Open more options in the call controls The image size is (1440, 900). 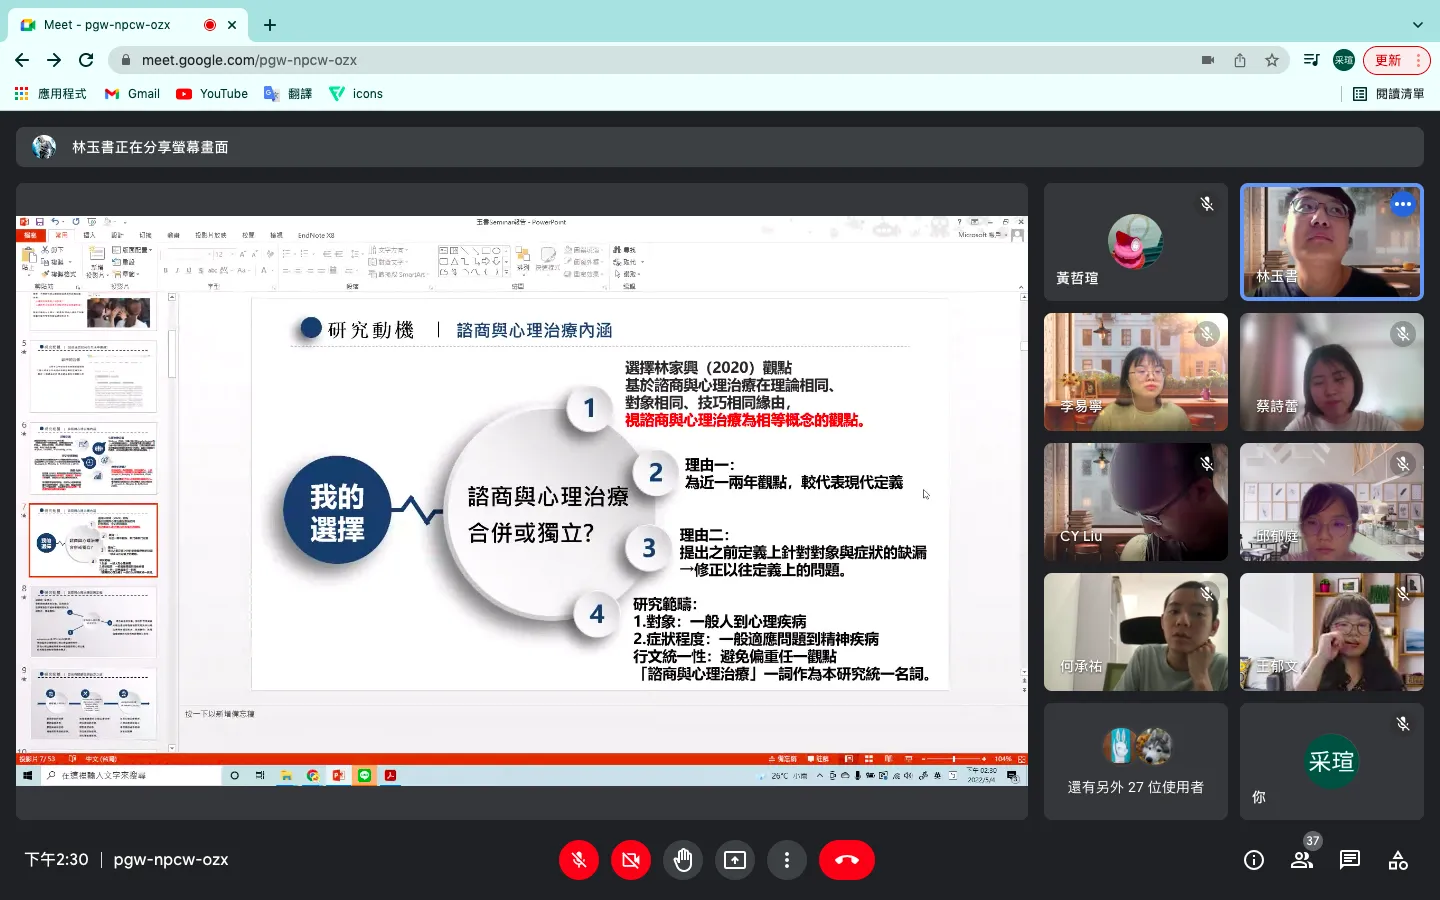click(787, 860)
